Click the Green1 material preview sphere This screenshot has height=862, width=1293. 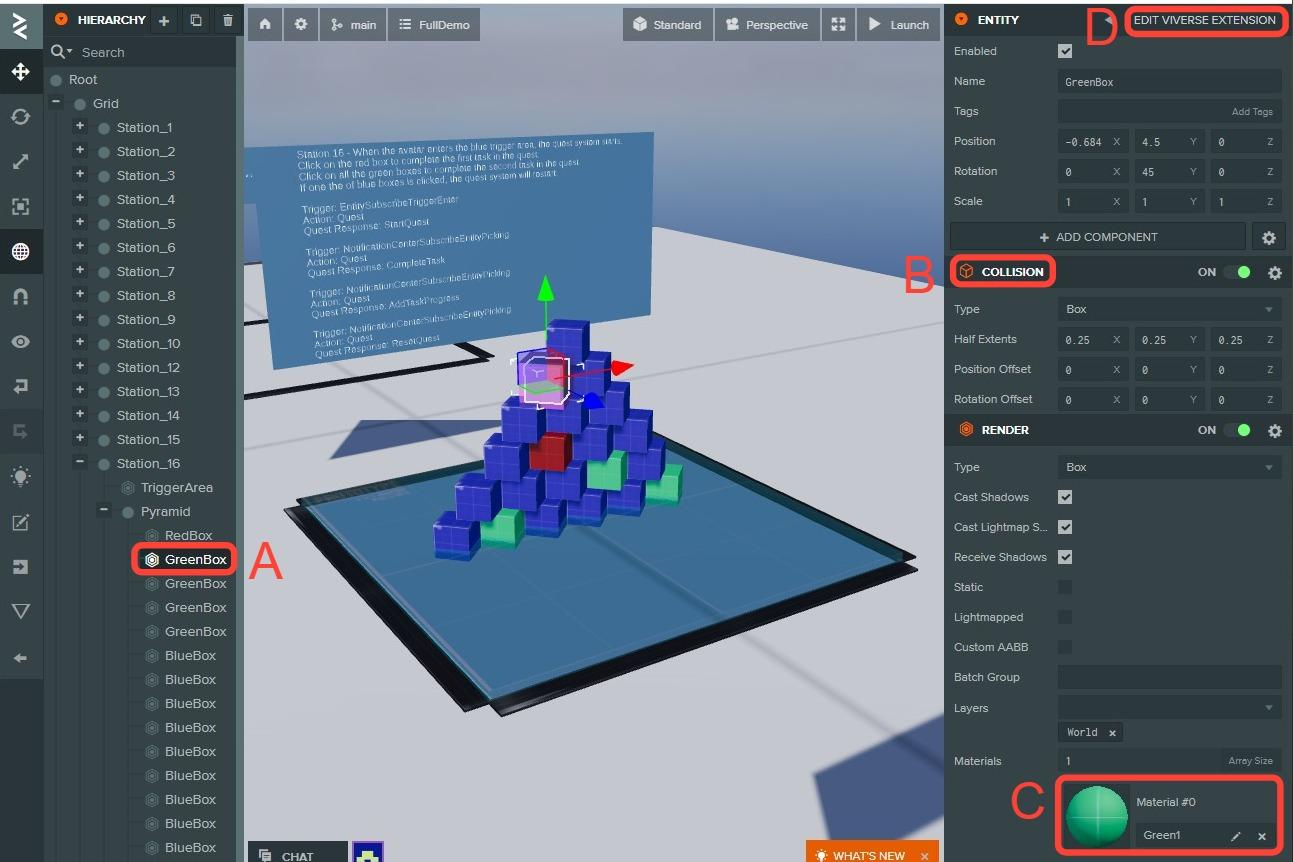pos(1096,816)
